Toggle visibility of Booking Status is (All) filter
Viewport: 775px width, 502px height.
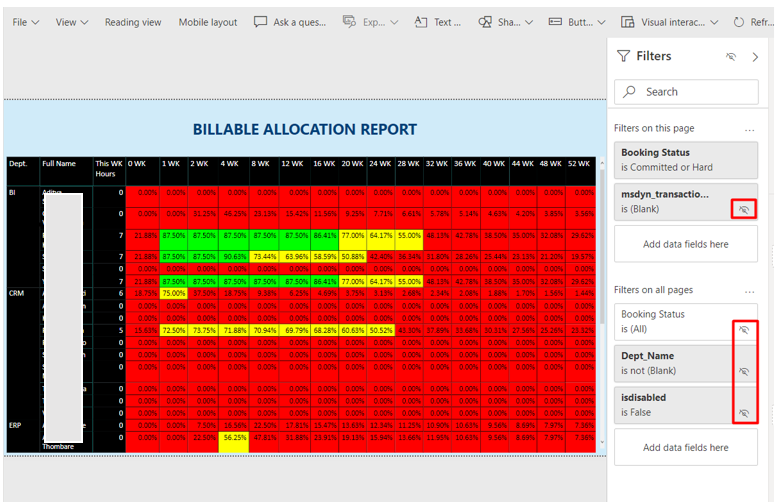(x=744, y=330)
